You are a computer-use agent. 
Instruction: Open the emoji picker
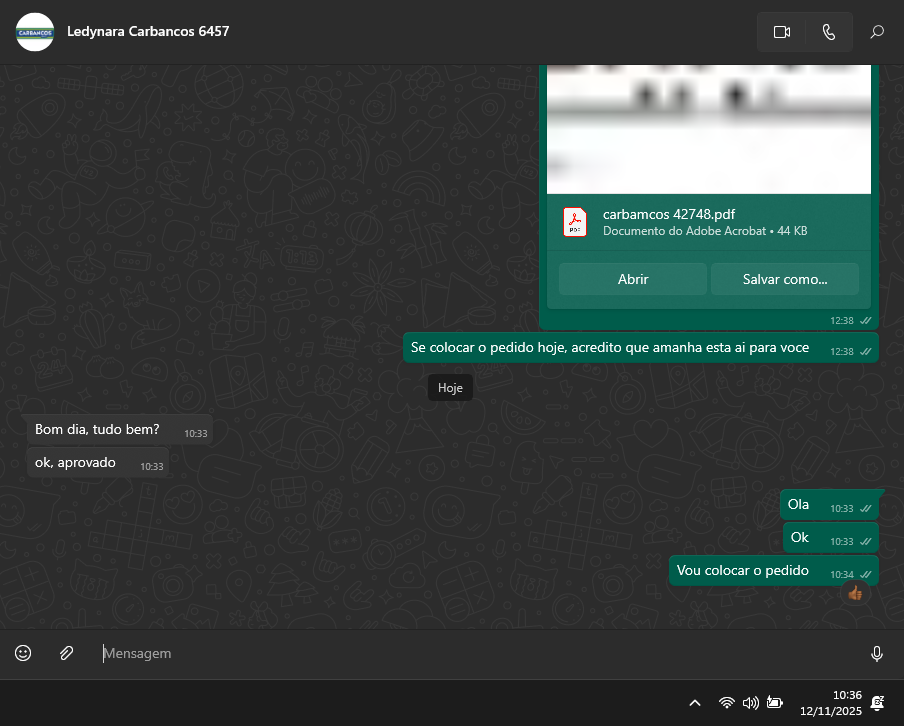pyautogui.click(x=23, y=653)
